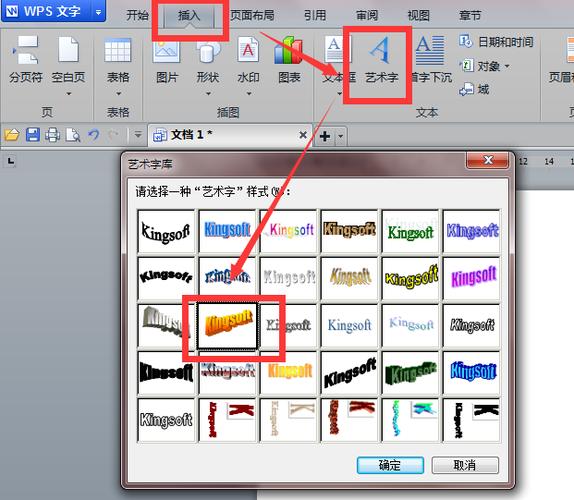Expand the shapes (形状) dropdown arrow
This screenshot has width=574, height=500.
pyautogui.click(x=208, y=94)
